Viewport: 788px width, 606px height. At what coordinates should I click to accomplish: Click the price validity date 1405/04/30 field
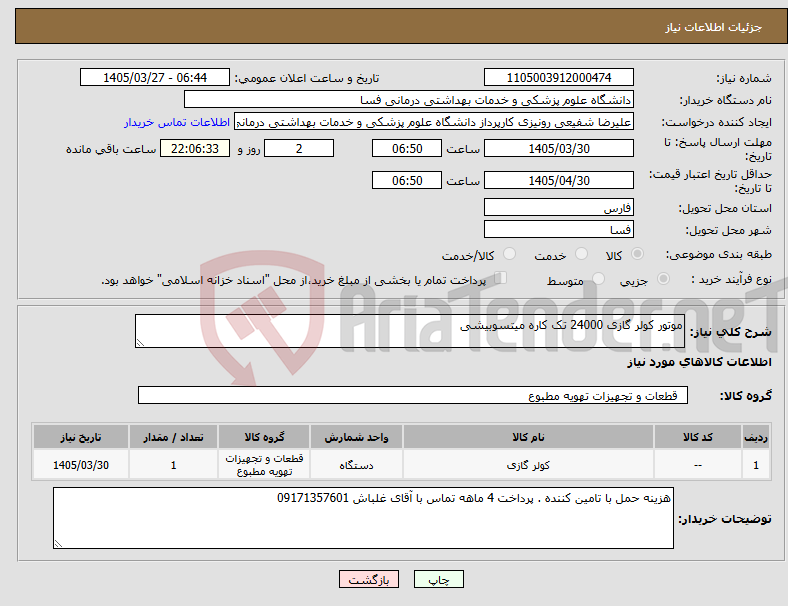click(x=558, y=180)
